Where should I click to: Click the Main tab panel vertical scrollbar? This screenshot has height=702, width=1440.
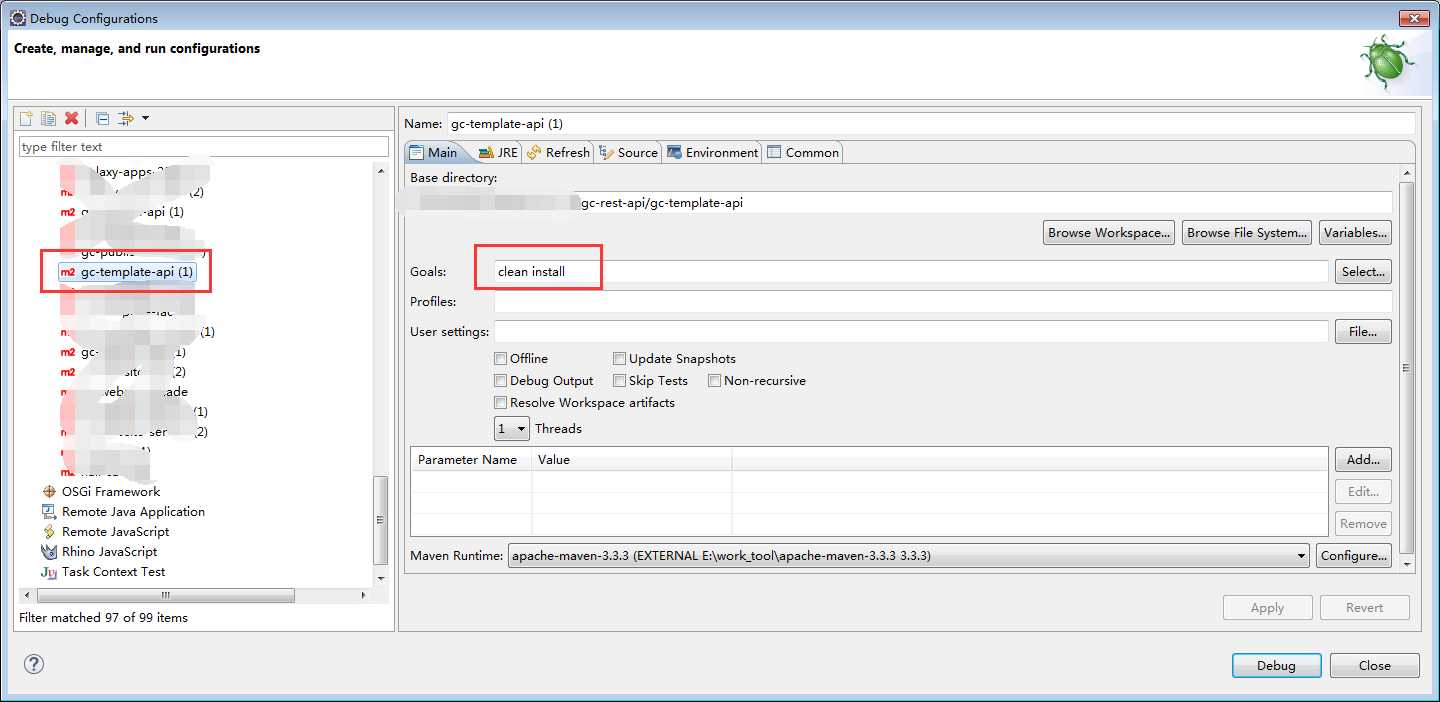[x=1407, y=368]
